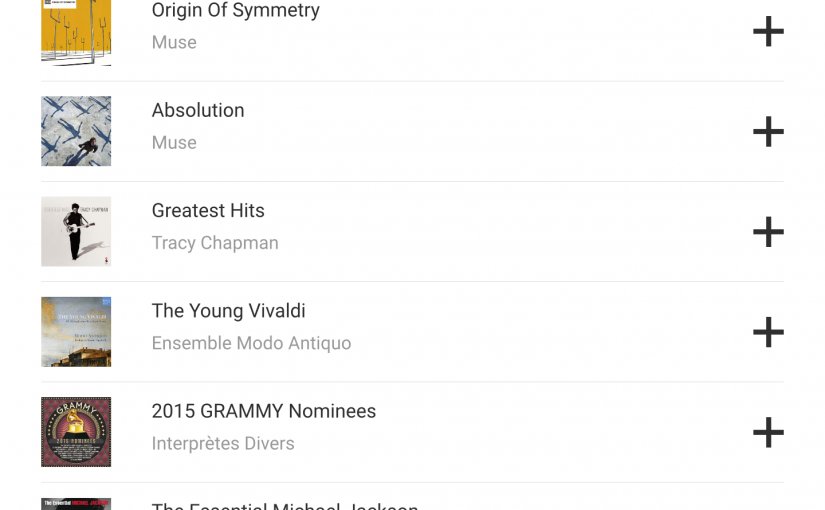Click Interprètes Divers artist label

223,444
